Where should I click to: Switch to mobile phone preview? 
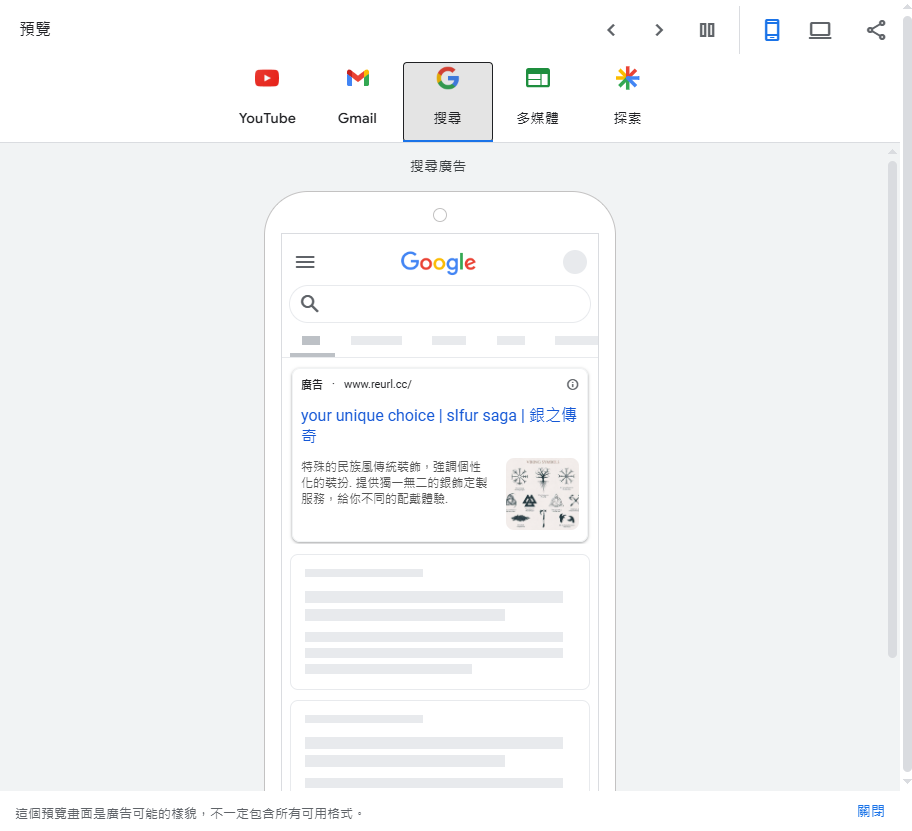point(771,30)
